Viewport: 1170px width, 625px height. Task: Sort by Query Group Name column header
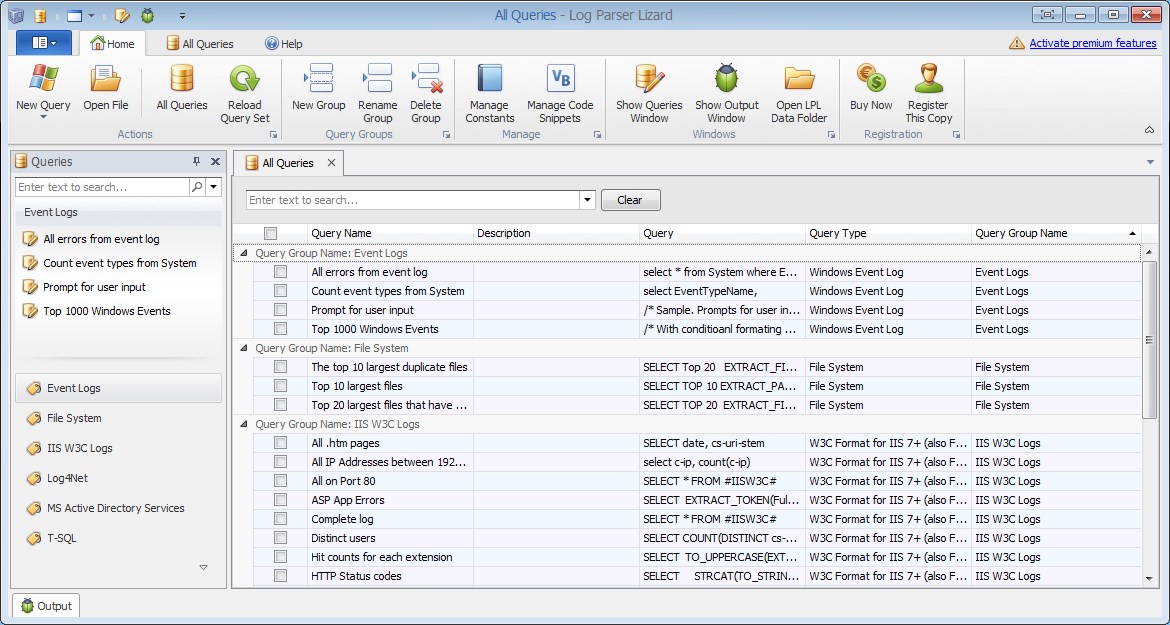pos(1055,233)
